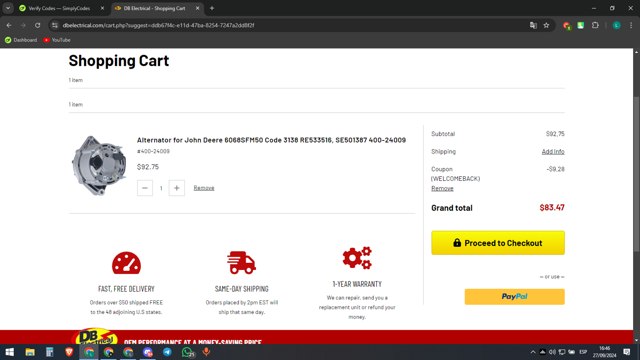
Task: Click the Fast, Free Delivery speedometer icon
Action: (x=126, y=263)
